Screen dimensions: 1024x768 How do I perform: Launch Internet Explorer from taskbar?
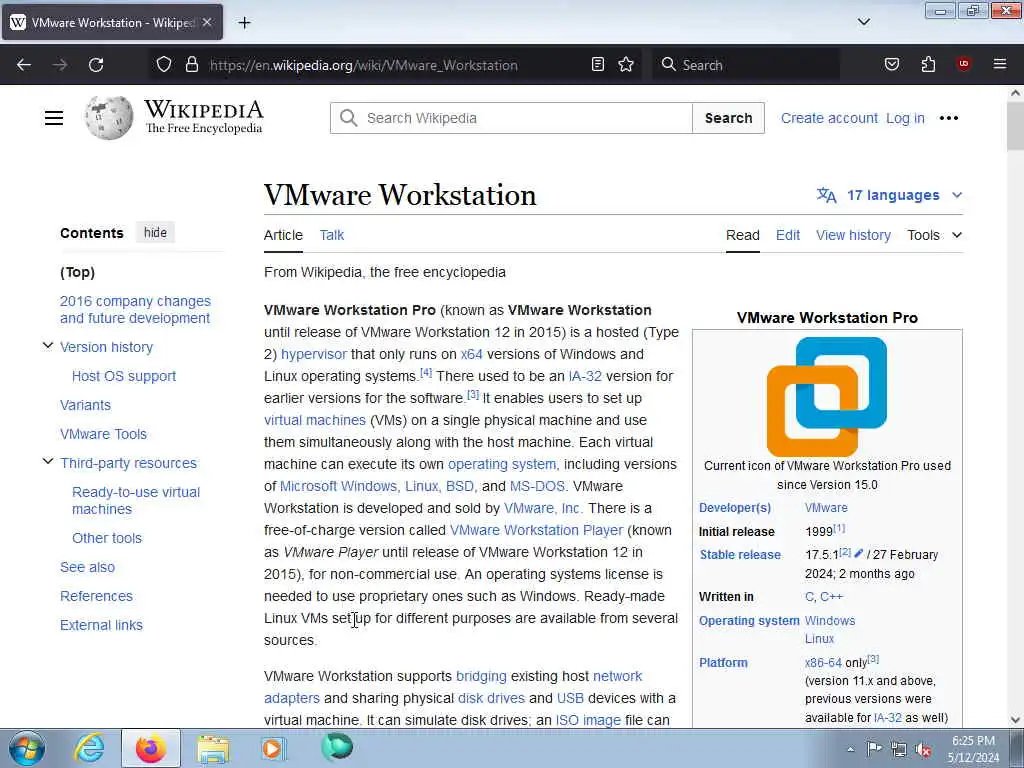89,748
